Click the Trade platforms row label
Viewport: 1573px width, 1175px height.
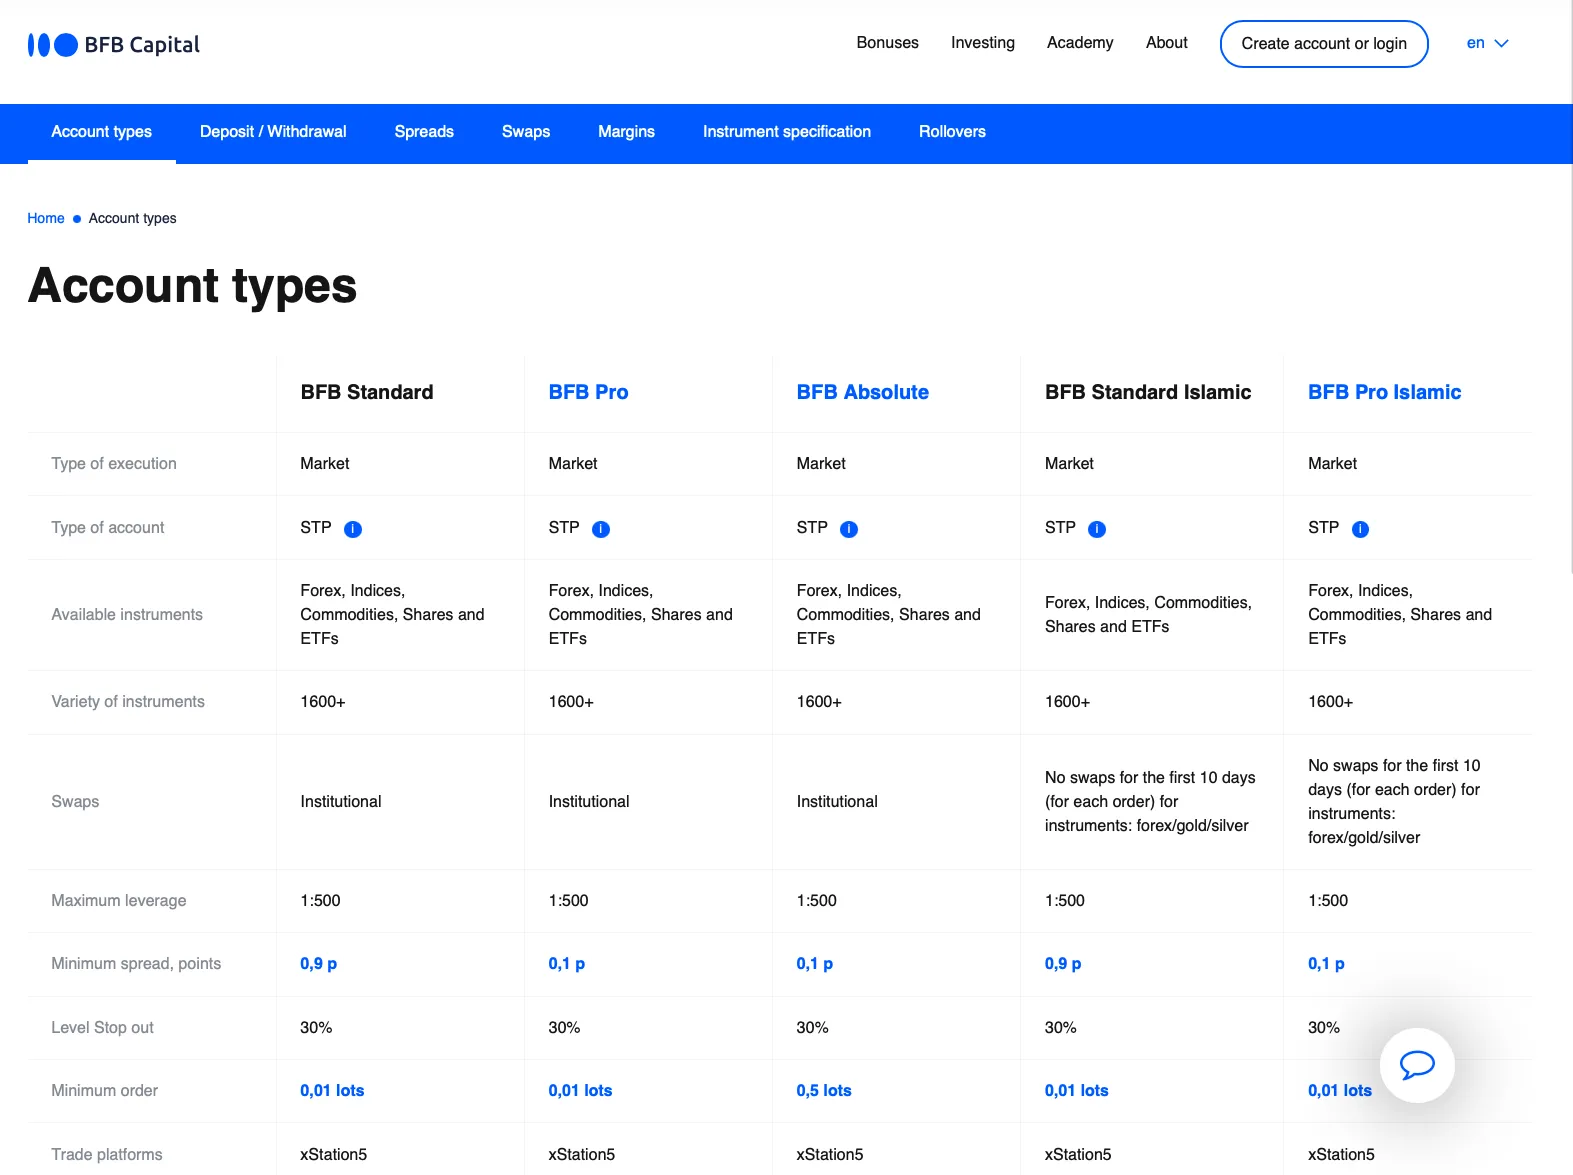107,1155
